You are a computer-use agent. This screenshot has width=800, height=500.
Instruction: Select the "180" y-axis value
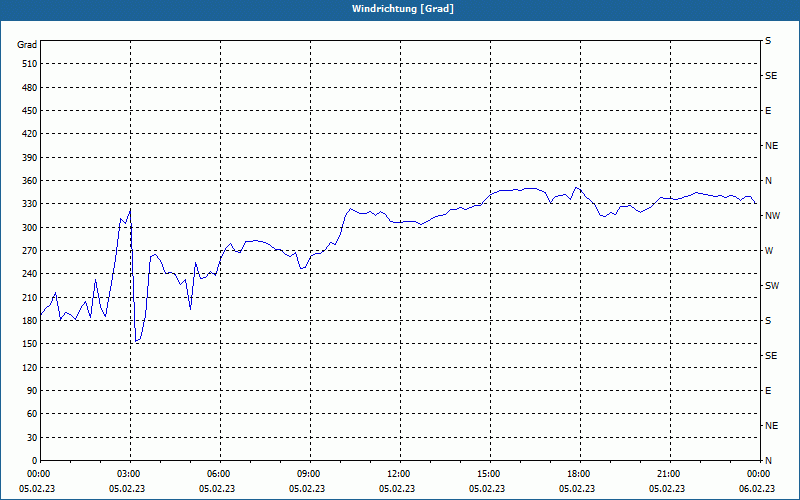tap(30, 321)
